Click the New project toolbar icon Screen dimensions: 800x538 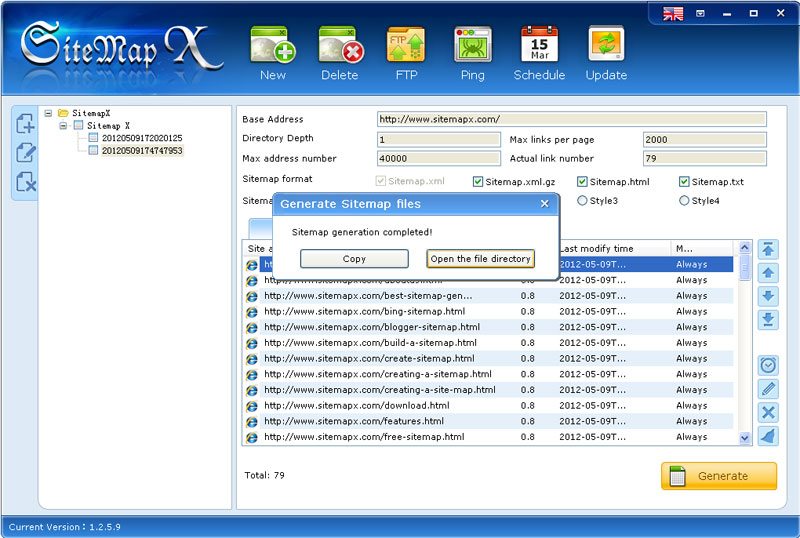pos(272,47)
